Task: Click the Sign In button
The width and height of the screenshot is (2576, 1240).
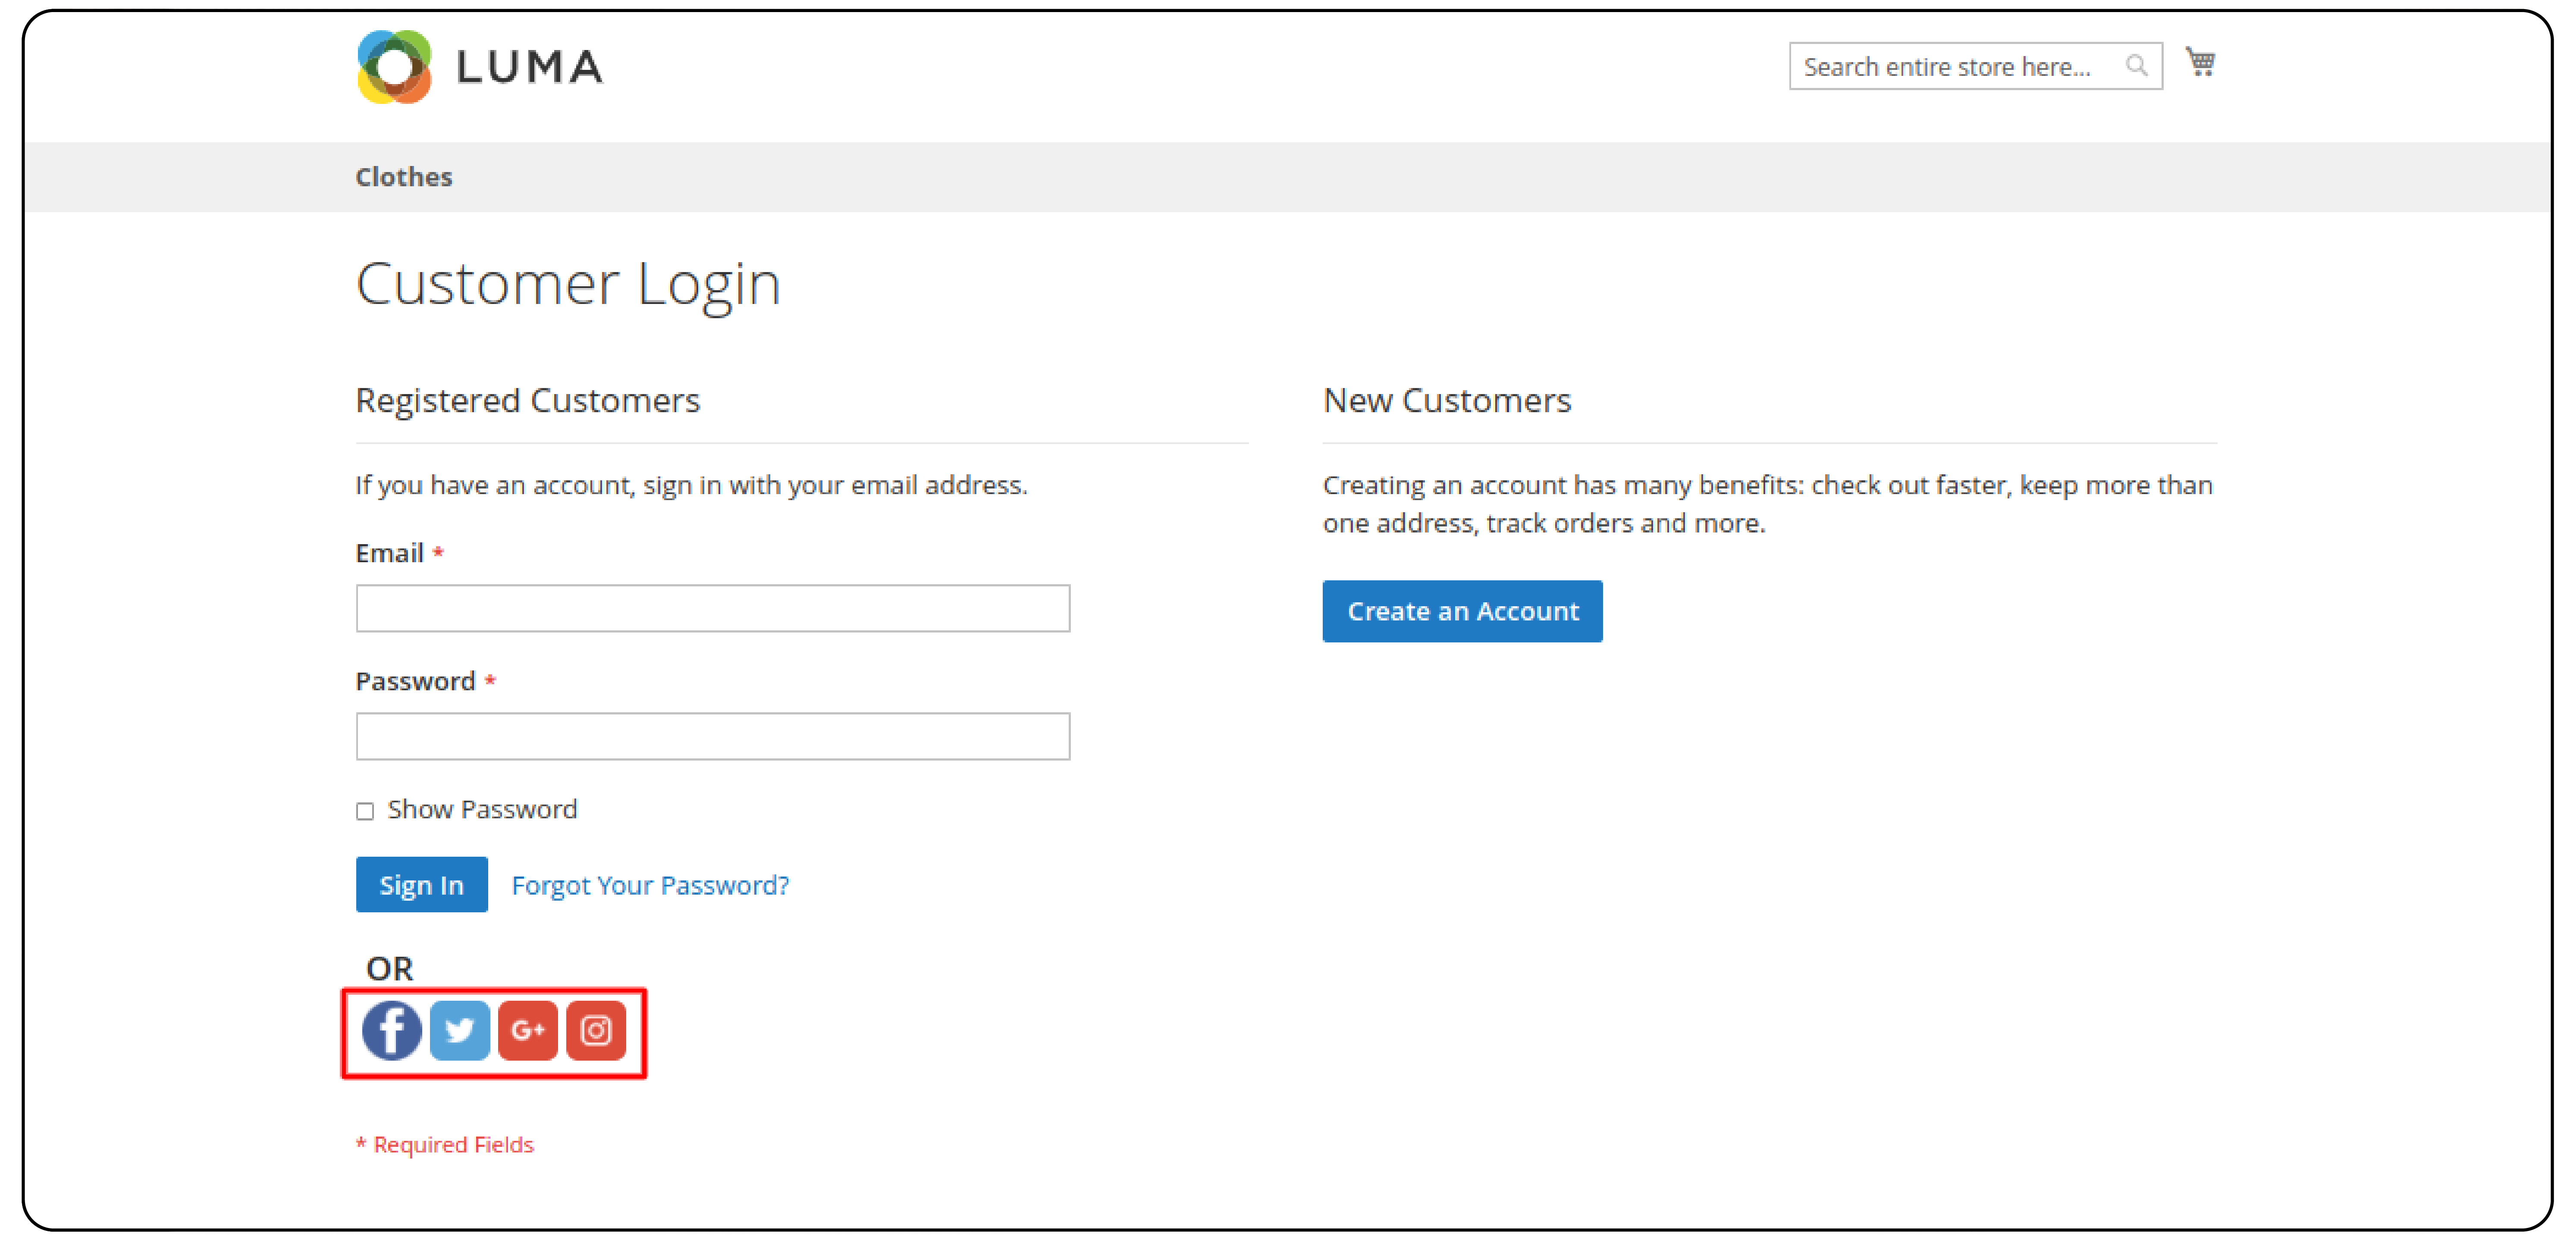Action: pos(422,885)
